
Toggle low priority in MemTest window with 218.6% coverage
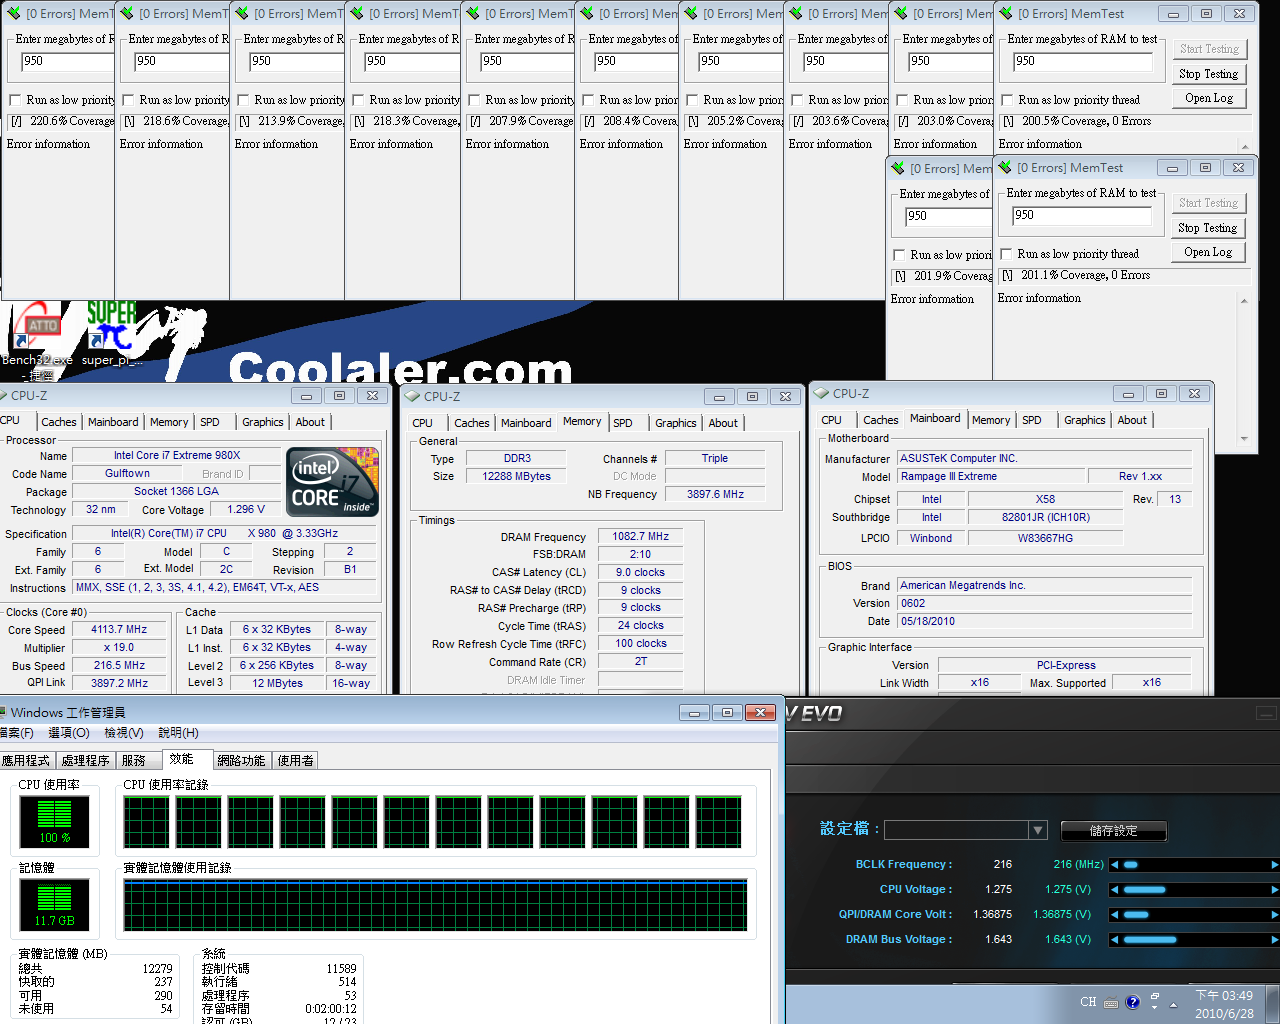[x=128, y=100]
